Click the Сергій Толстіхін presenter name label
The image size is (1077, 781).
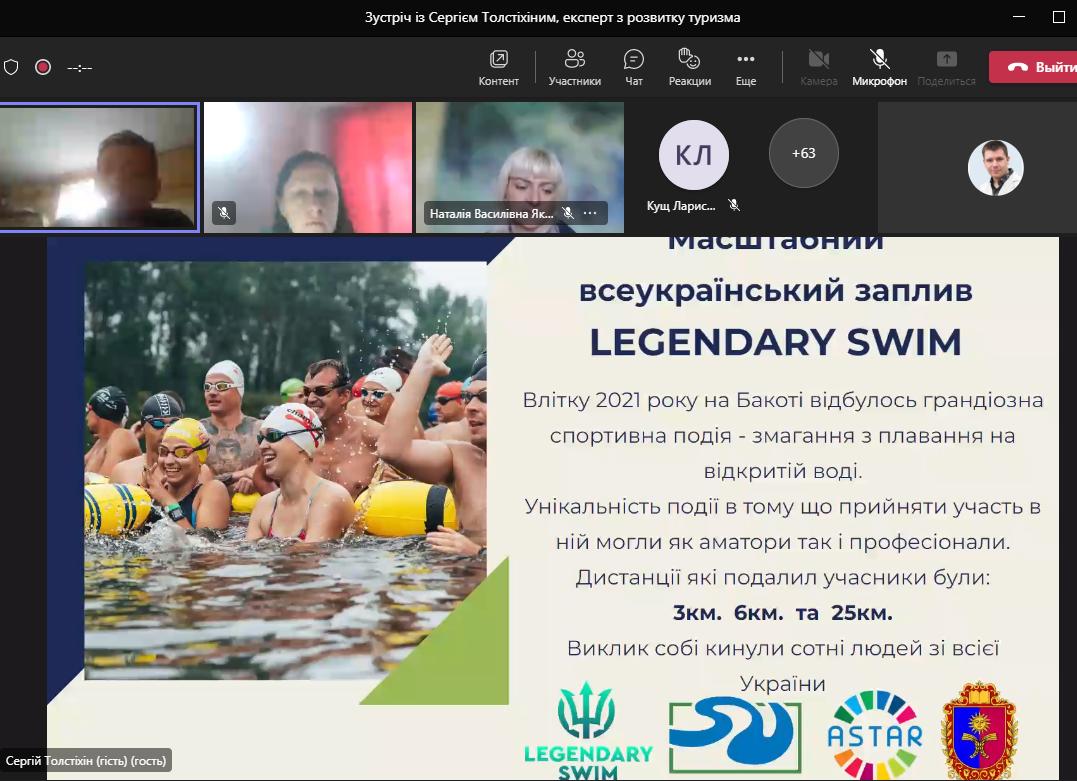pyautogui.click(x=86, y=761)
